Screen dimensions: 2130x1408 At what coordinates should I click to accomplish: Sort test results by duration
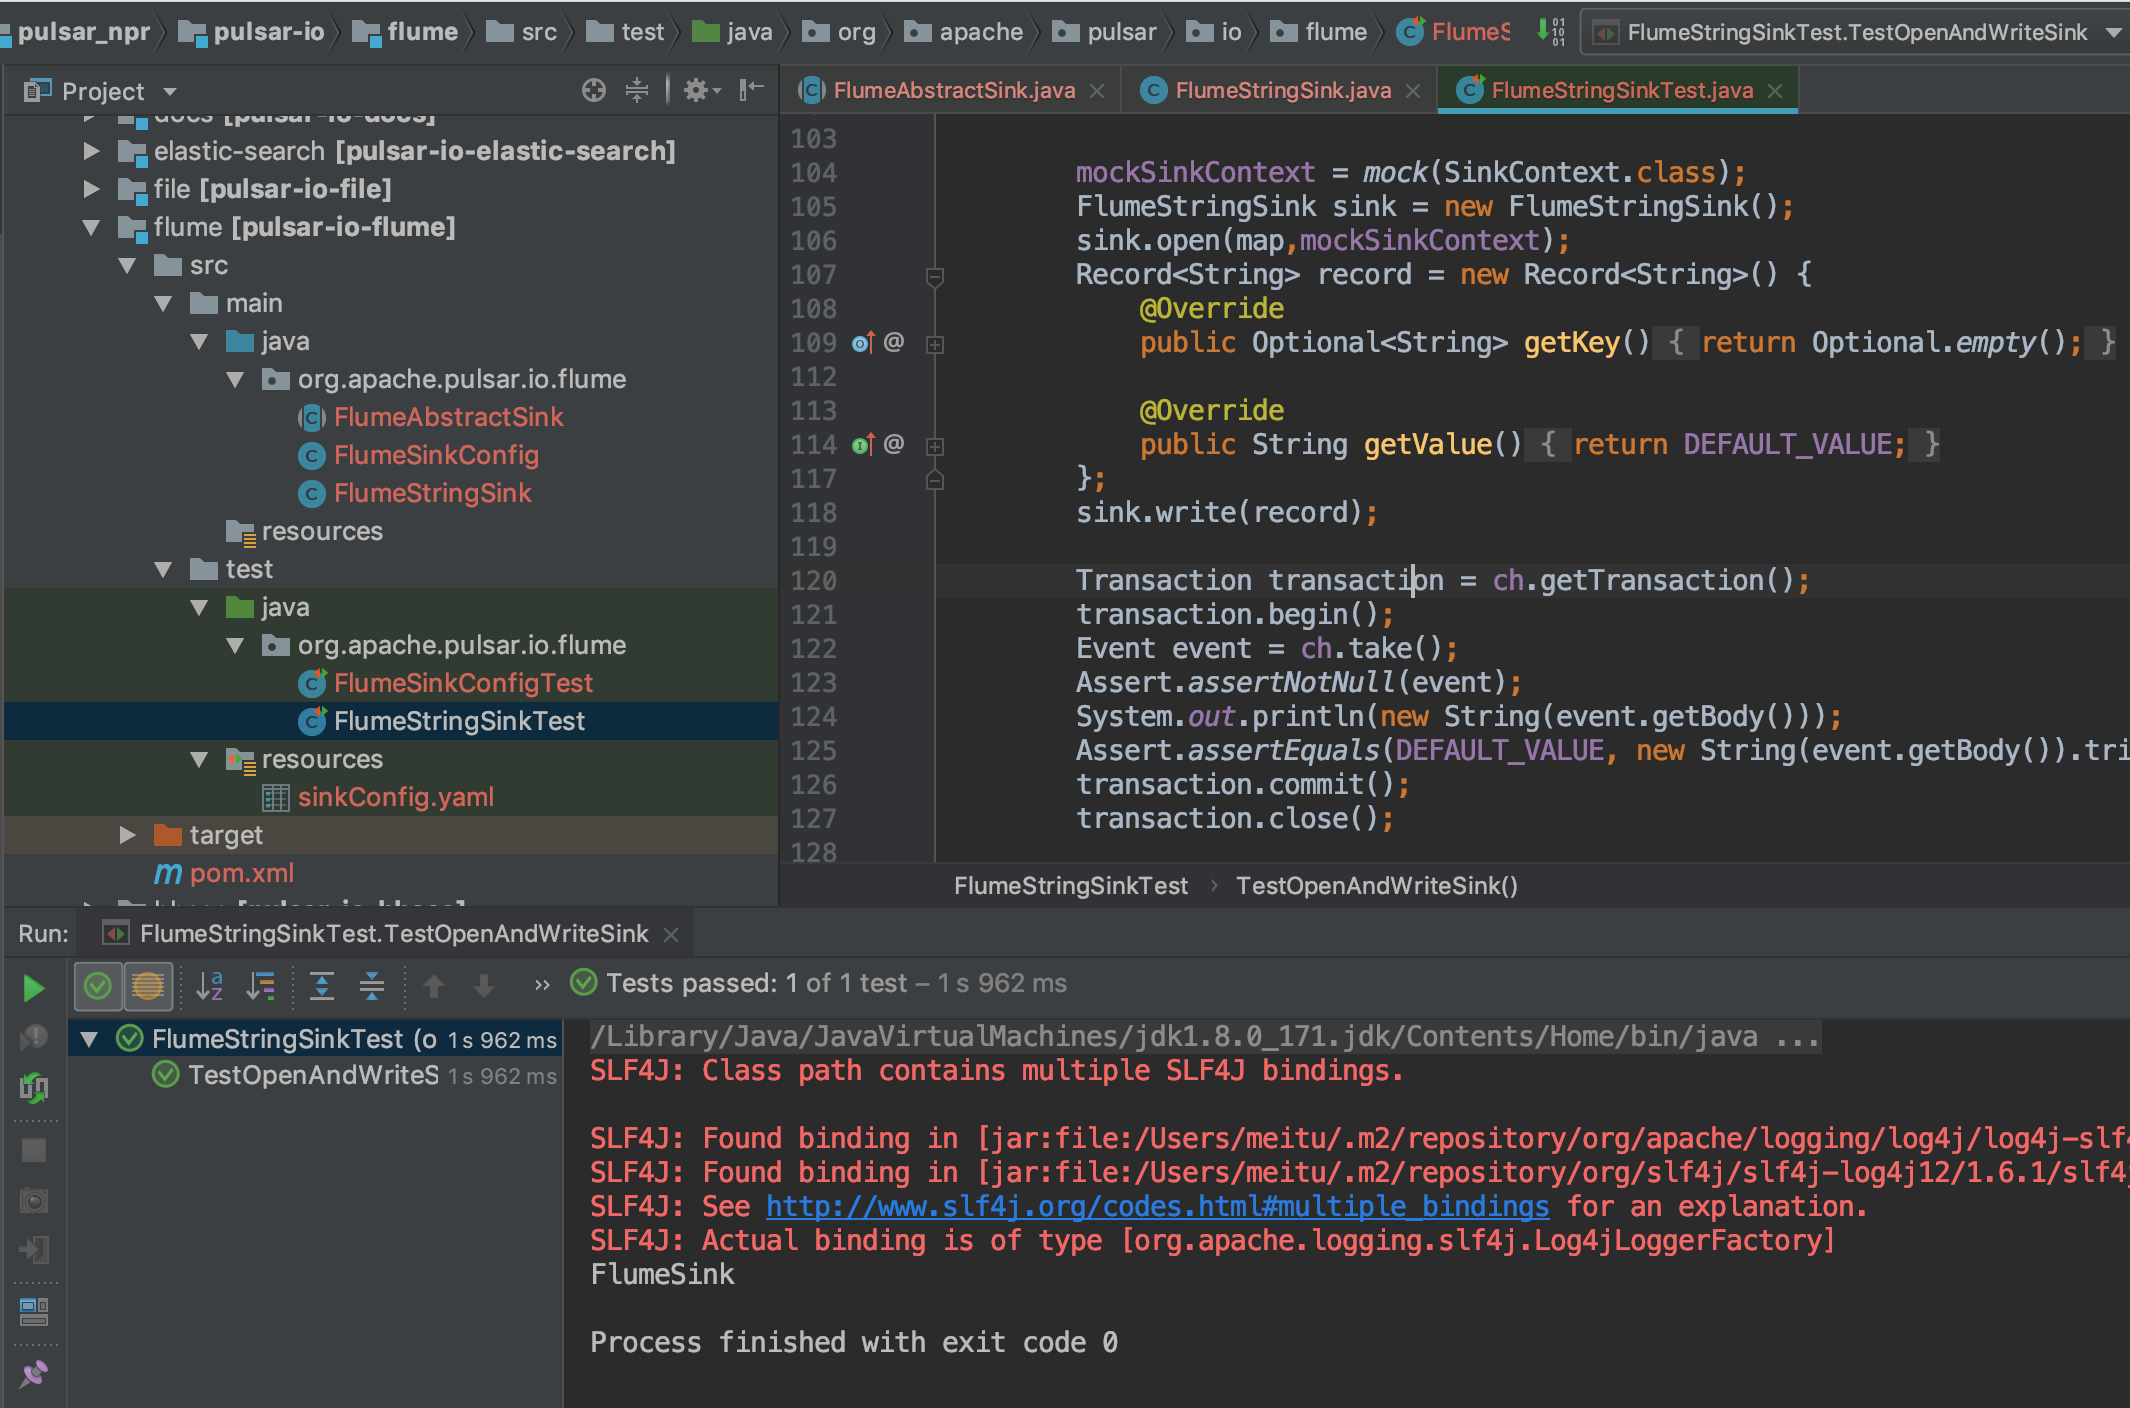coord(261,987)
